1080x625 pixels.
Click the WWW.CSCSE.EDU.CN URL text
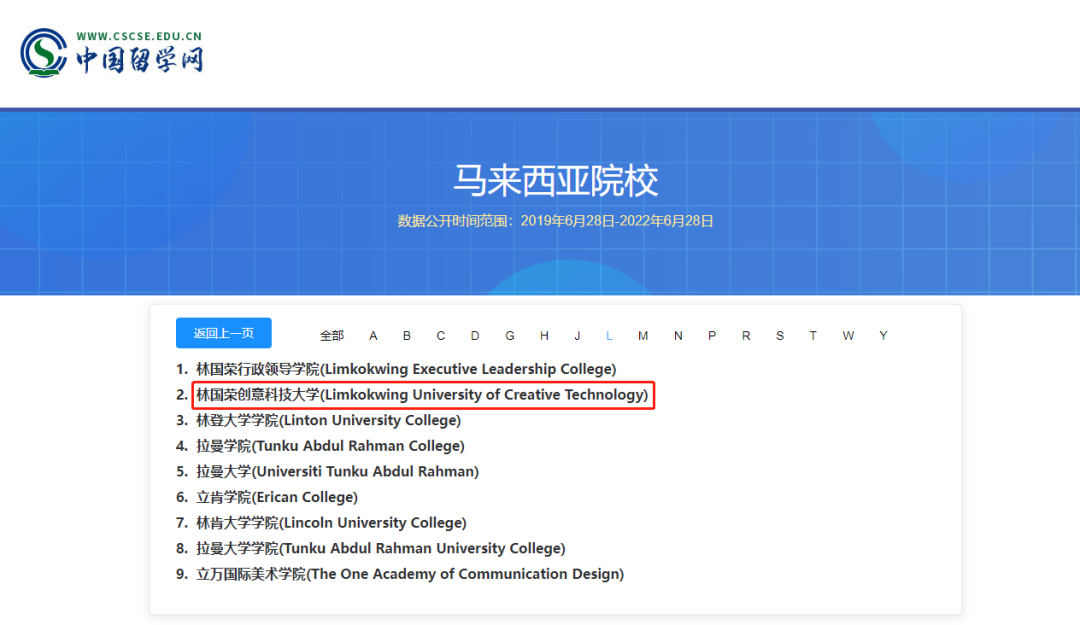139,37
